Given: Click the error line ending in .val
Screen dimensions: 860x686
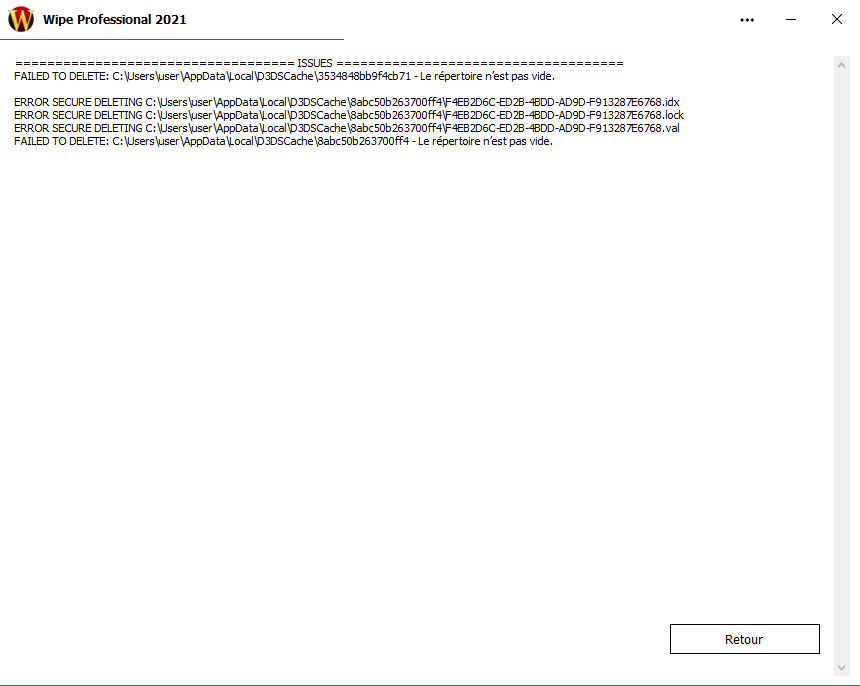Looking at the screenshot, I should (x=347, y=128).
